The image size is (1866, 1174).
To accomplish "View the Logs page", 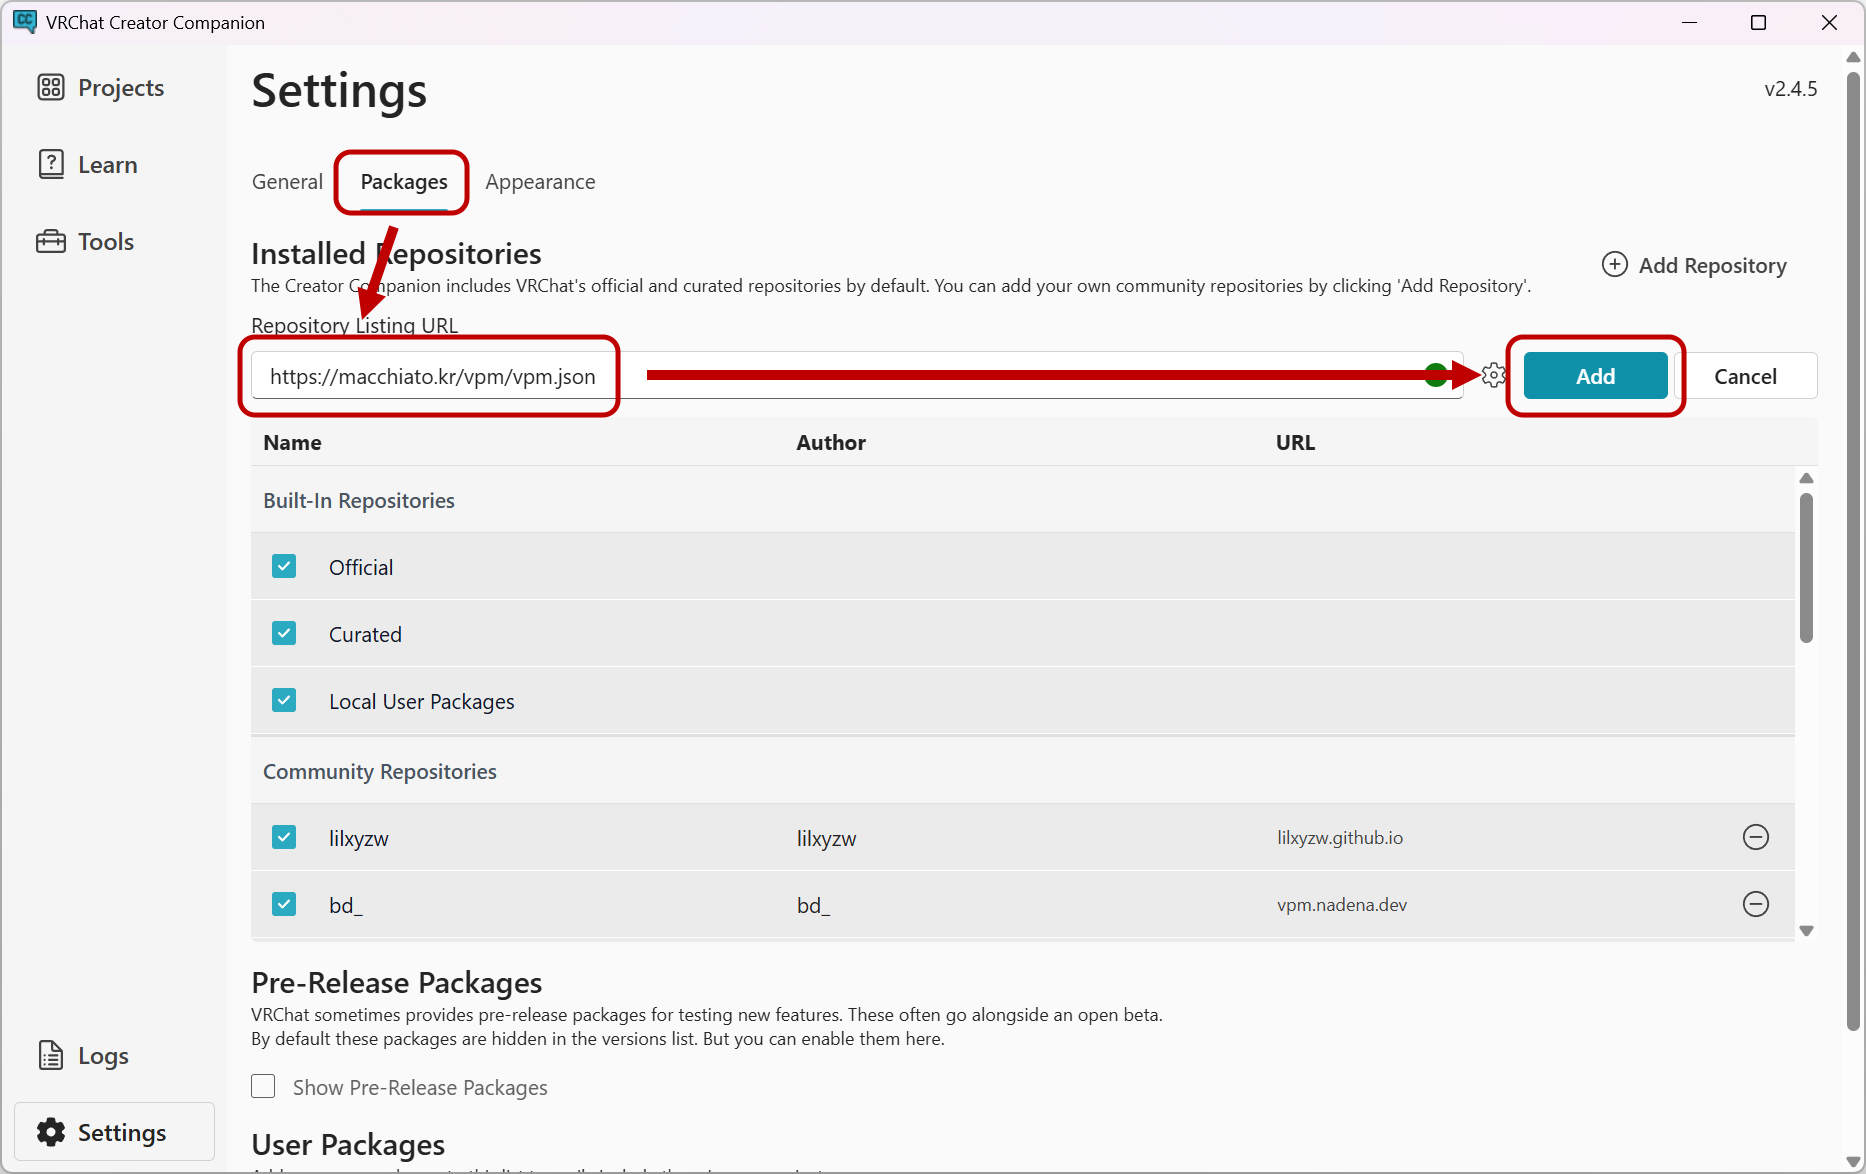I will pyautogui.click(x=83, y=1056).
